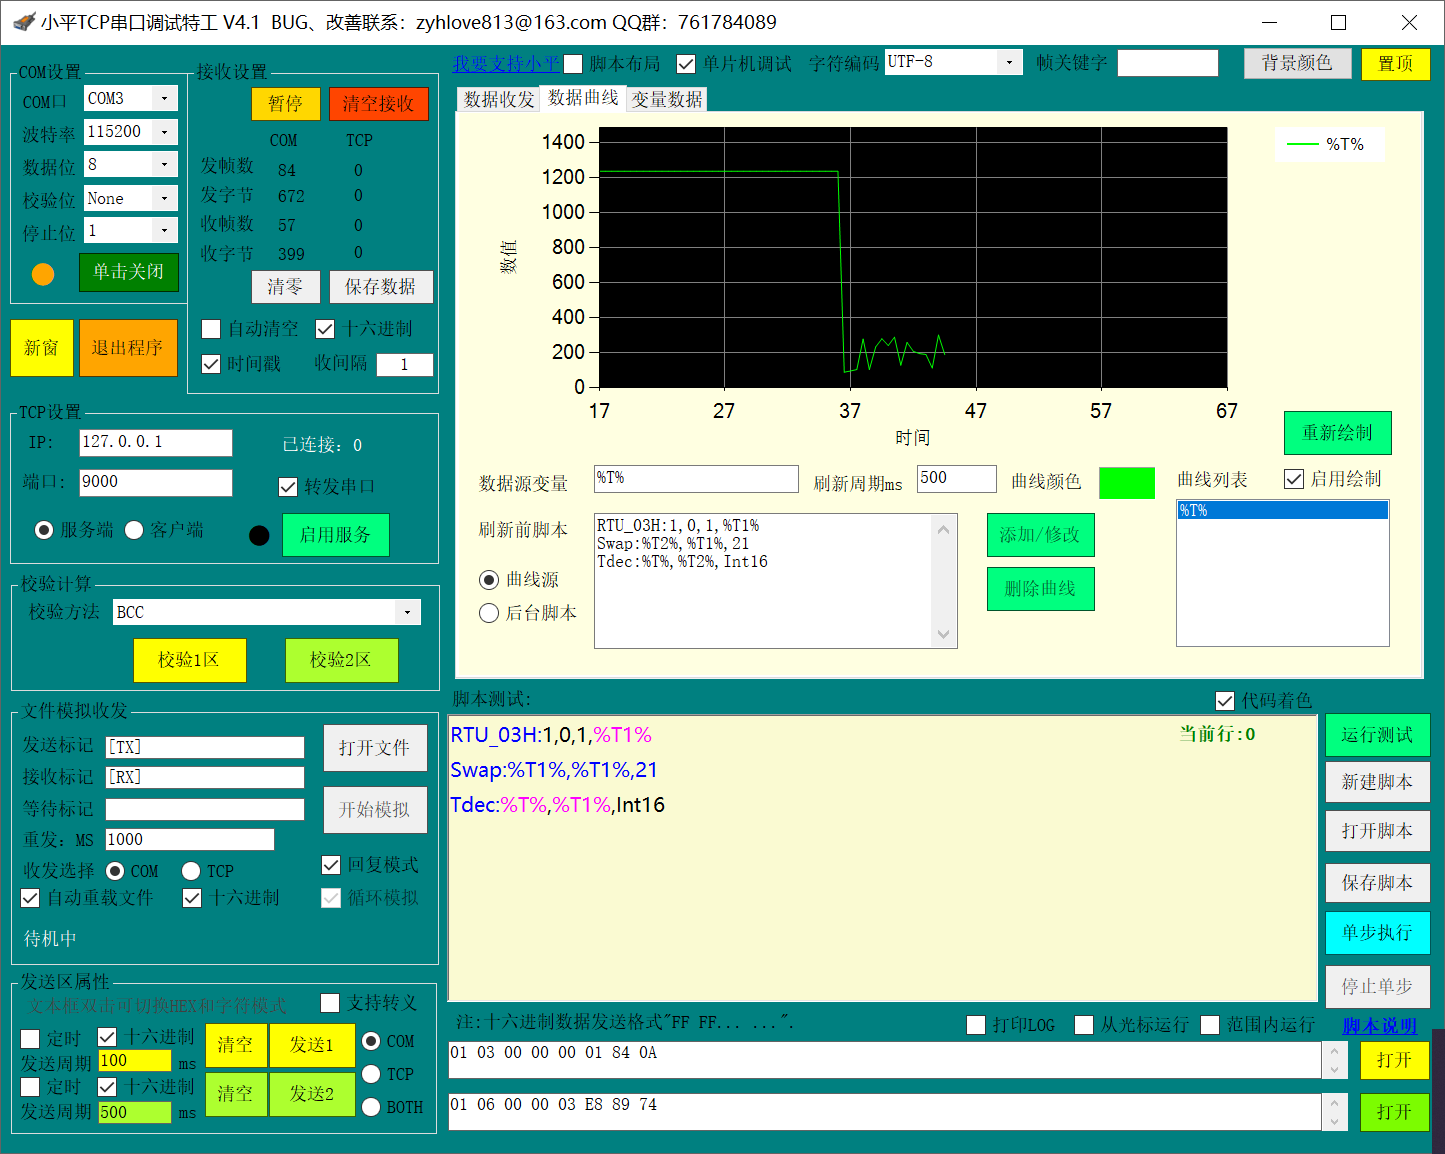Click the stepper arrows beside the second send box
Image resolution: width=1445 pixels, height=1154 pixels.
[x=1334, y=1112]
